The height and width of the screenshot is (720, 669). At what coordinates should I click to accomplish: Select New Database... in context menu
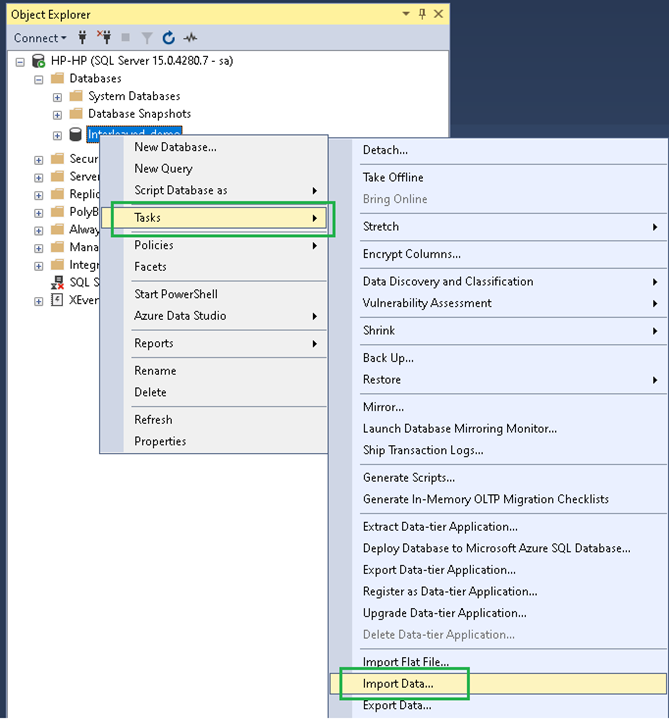coord(214,147)
